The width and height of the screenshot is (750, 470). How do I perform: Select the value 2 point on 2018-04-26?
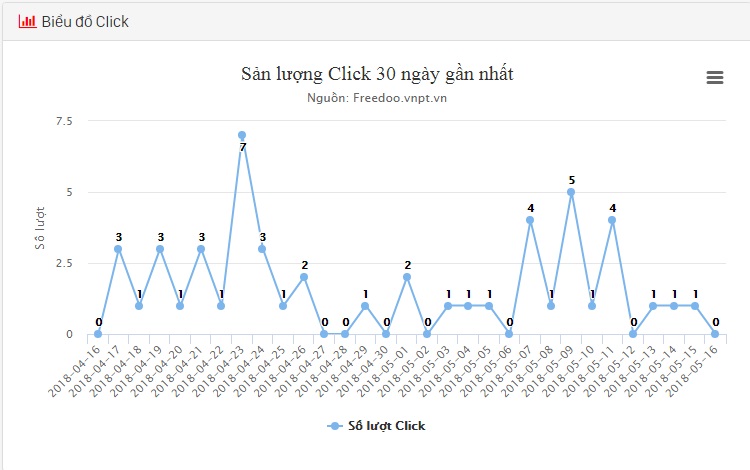[304, 277]
